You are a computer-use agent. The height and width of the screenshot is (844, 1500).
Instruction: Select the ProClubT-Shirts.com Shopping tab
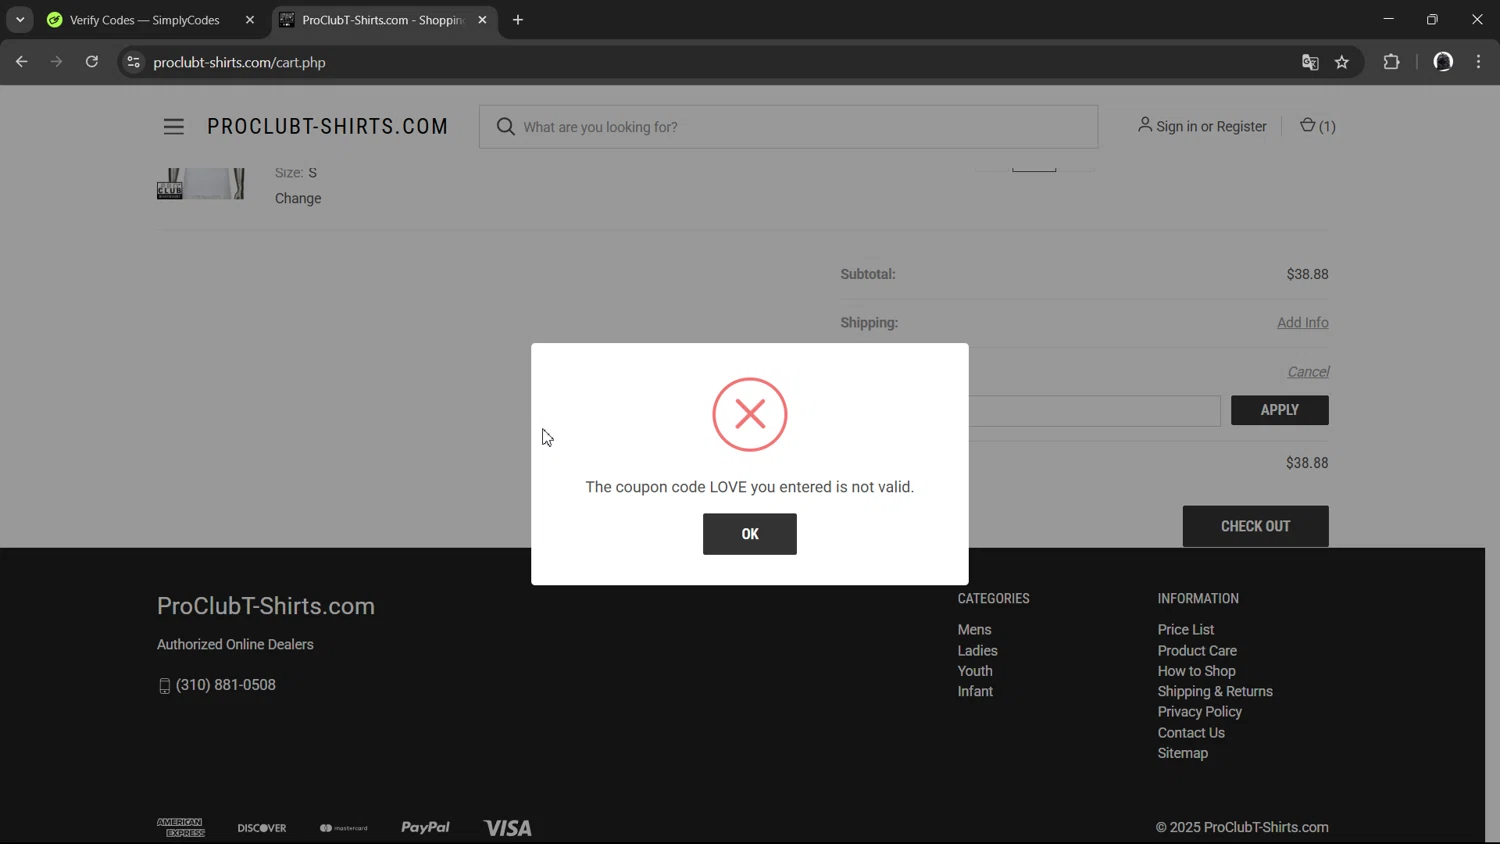point(384,20)
